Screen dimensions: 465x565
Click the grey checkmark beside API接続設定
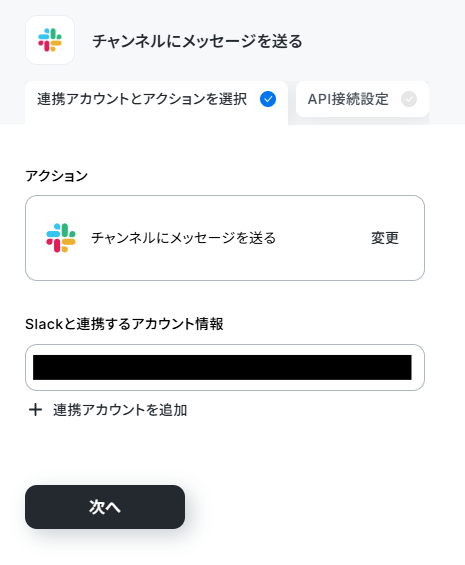tap(409, 99)
